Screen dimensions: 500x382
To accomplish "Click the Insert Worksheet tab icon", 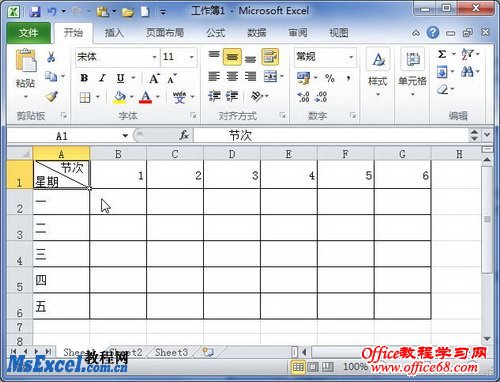I will 208,352.
